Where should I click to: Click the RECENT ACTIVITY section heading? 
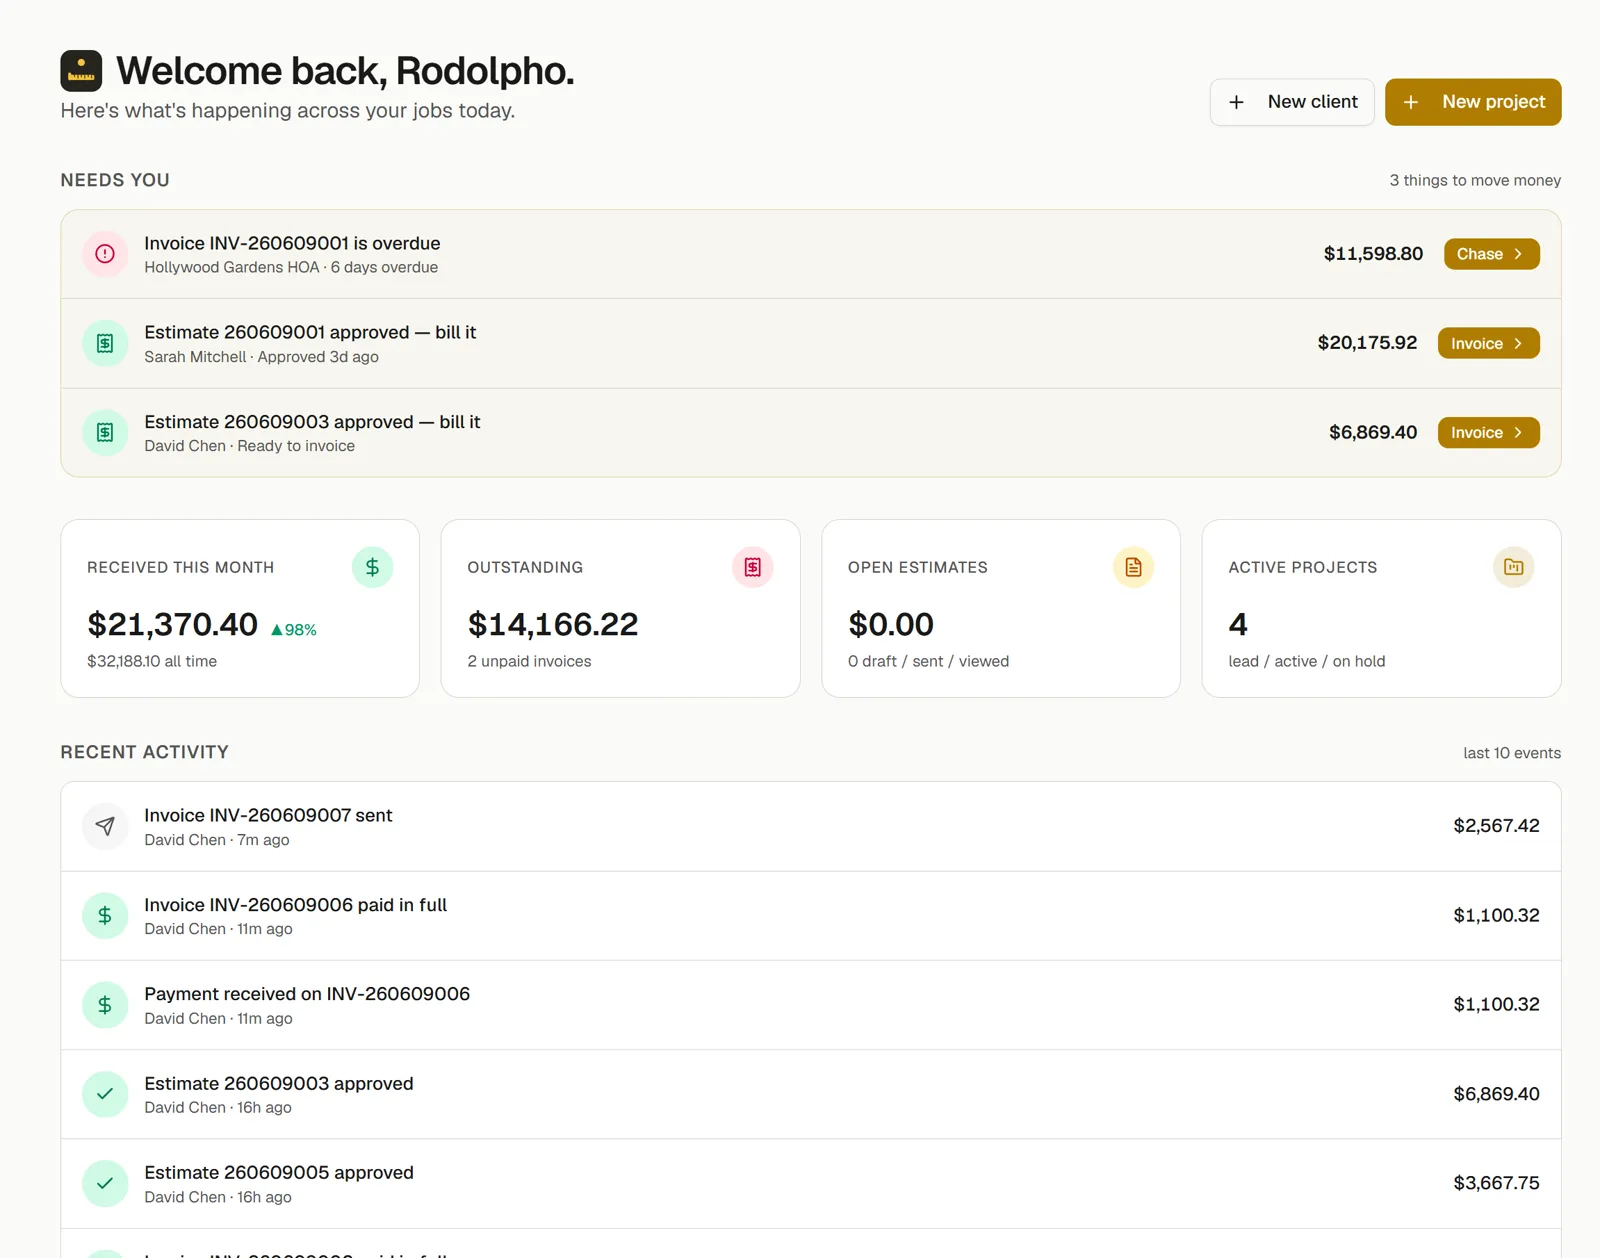(144, 752)
